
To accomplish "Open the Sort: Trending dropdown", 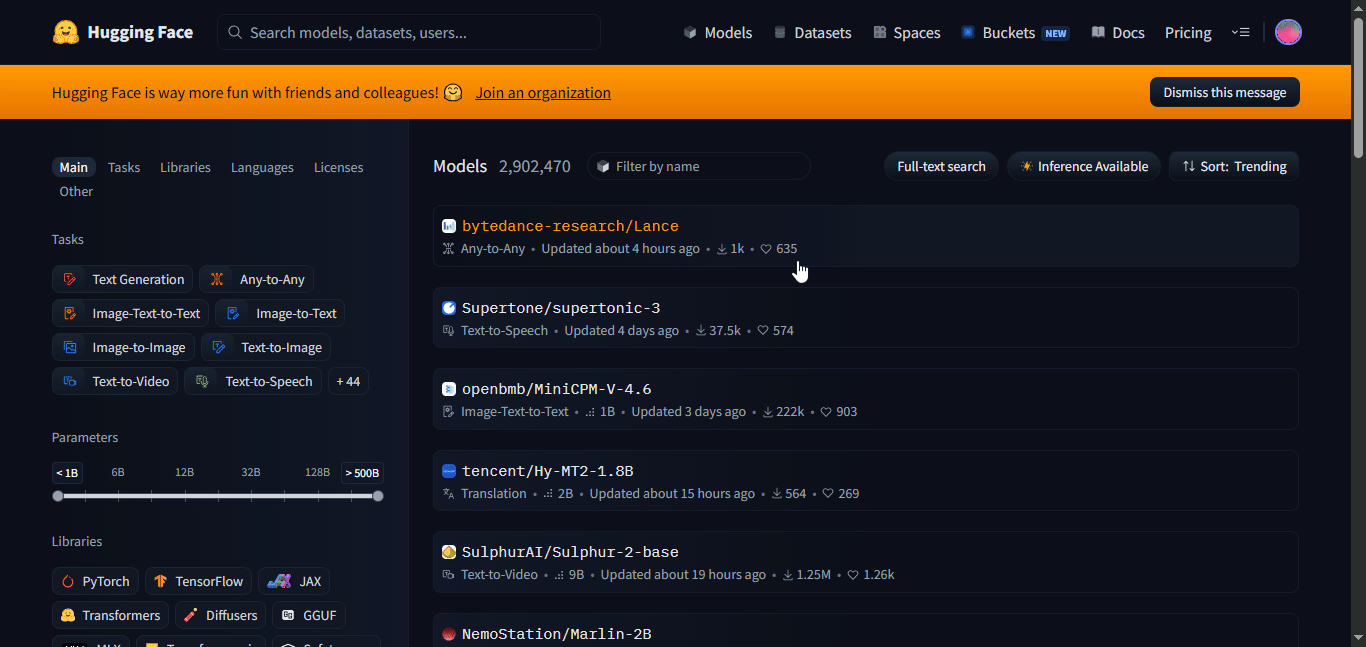I will click(1234, 166).
